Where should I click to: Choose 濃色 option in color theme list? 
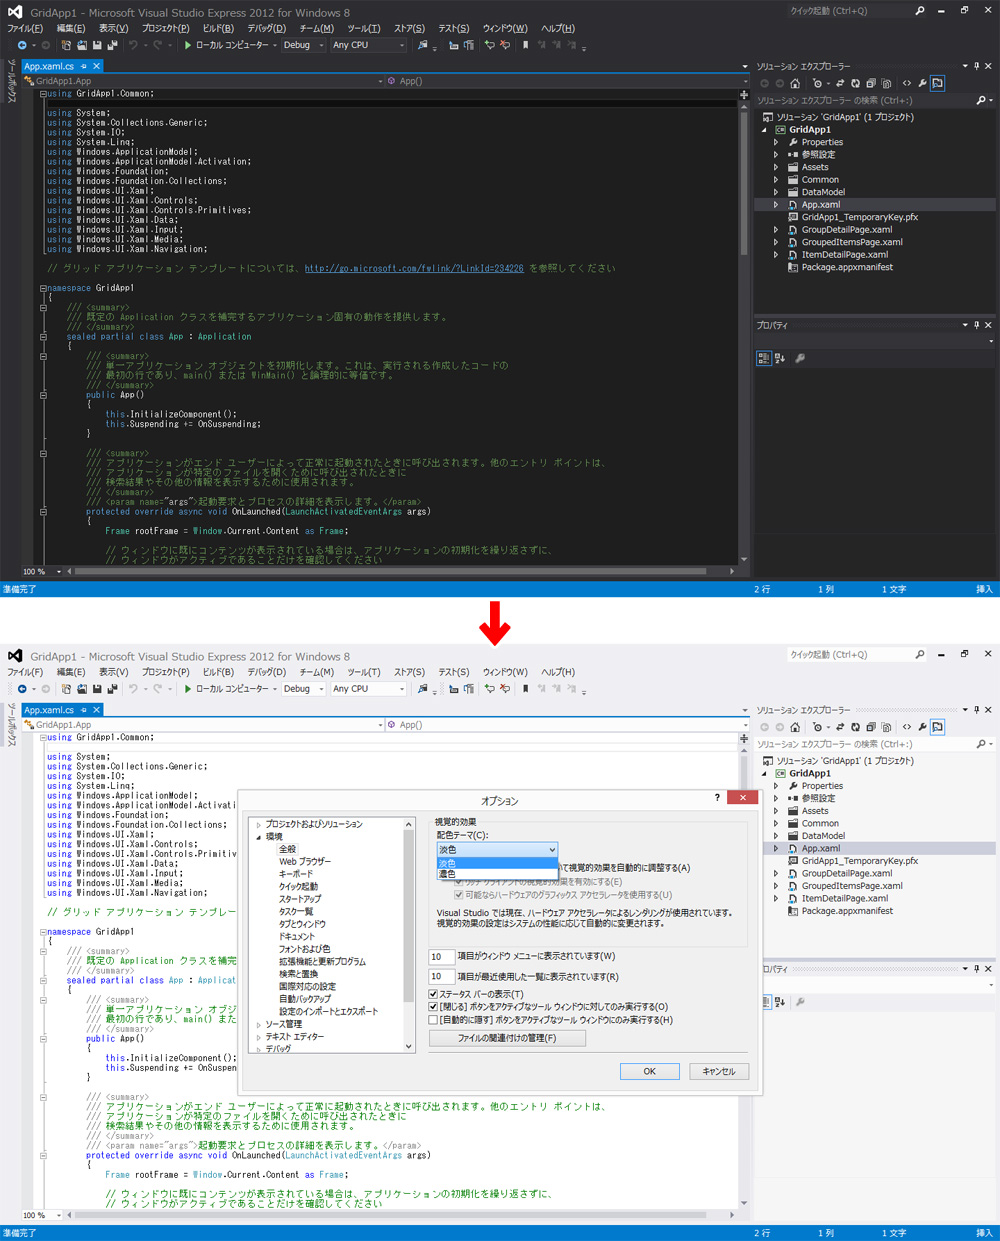tap(497, 874)
